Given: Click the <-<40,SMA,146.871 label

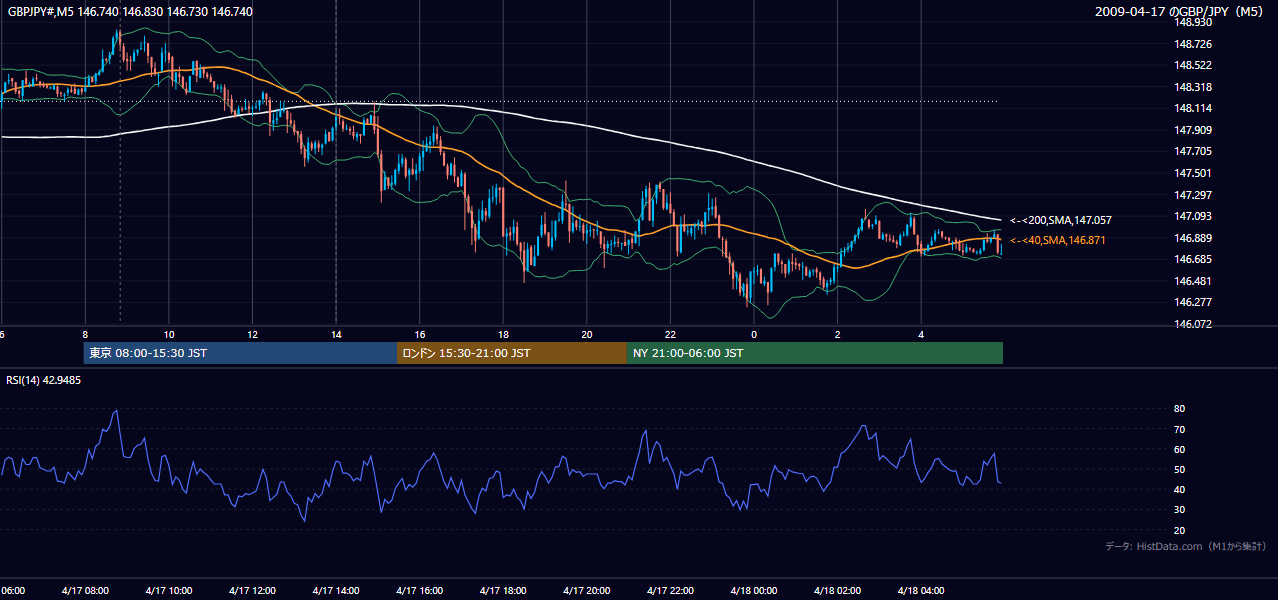Looking at the screenshot, I should click(1058, 241).
